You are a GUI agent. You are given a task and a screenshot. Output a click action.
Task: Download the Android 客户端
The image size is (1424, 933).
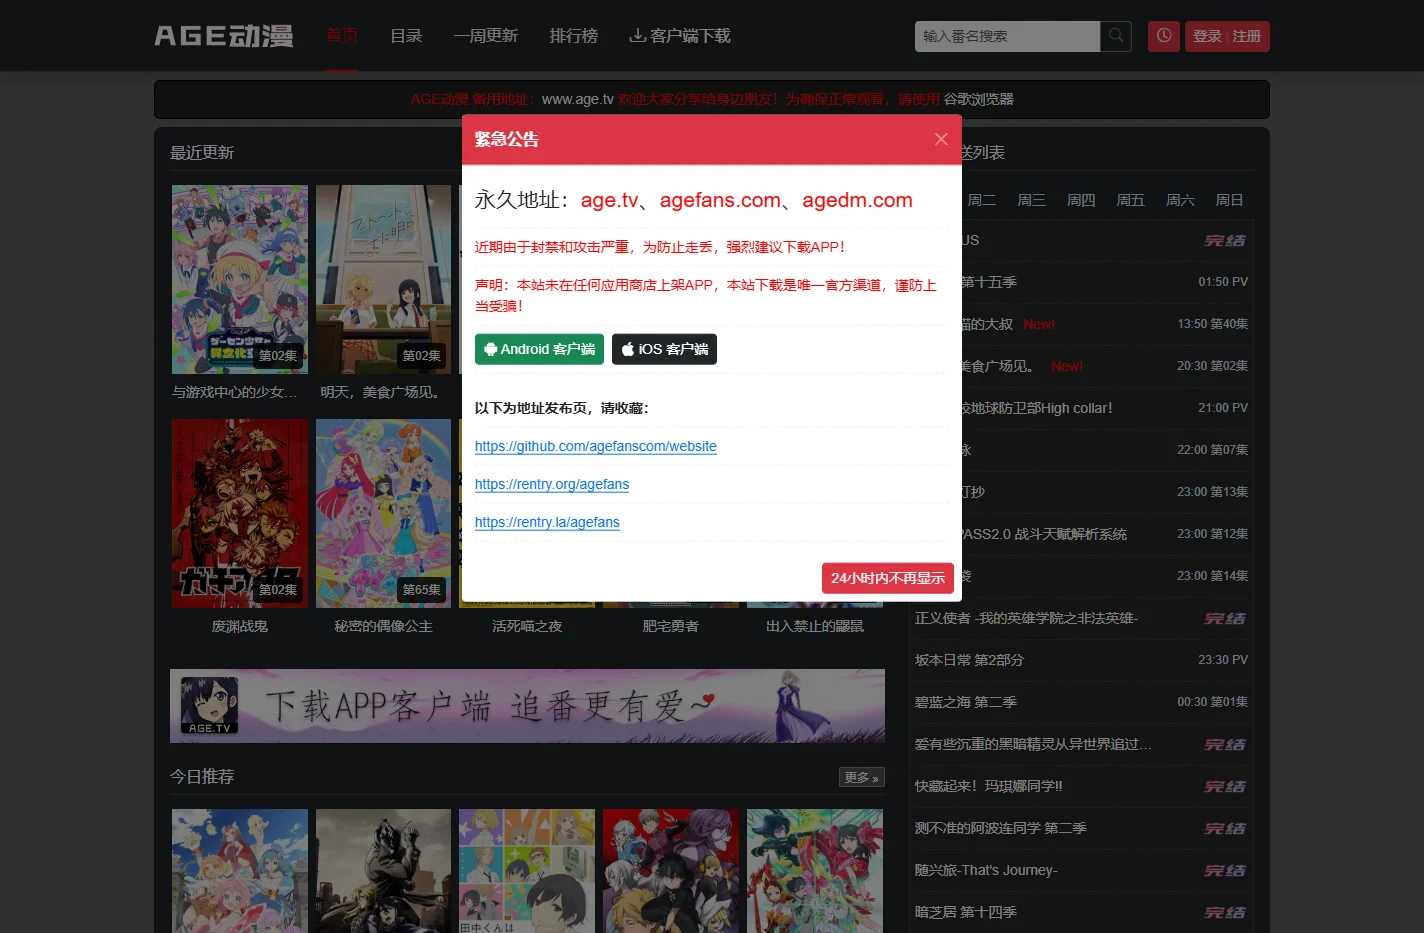(539, 349)
